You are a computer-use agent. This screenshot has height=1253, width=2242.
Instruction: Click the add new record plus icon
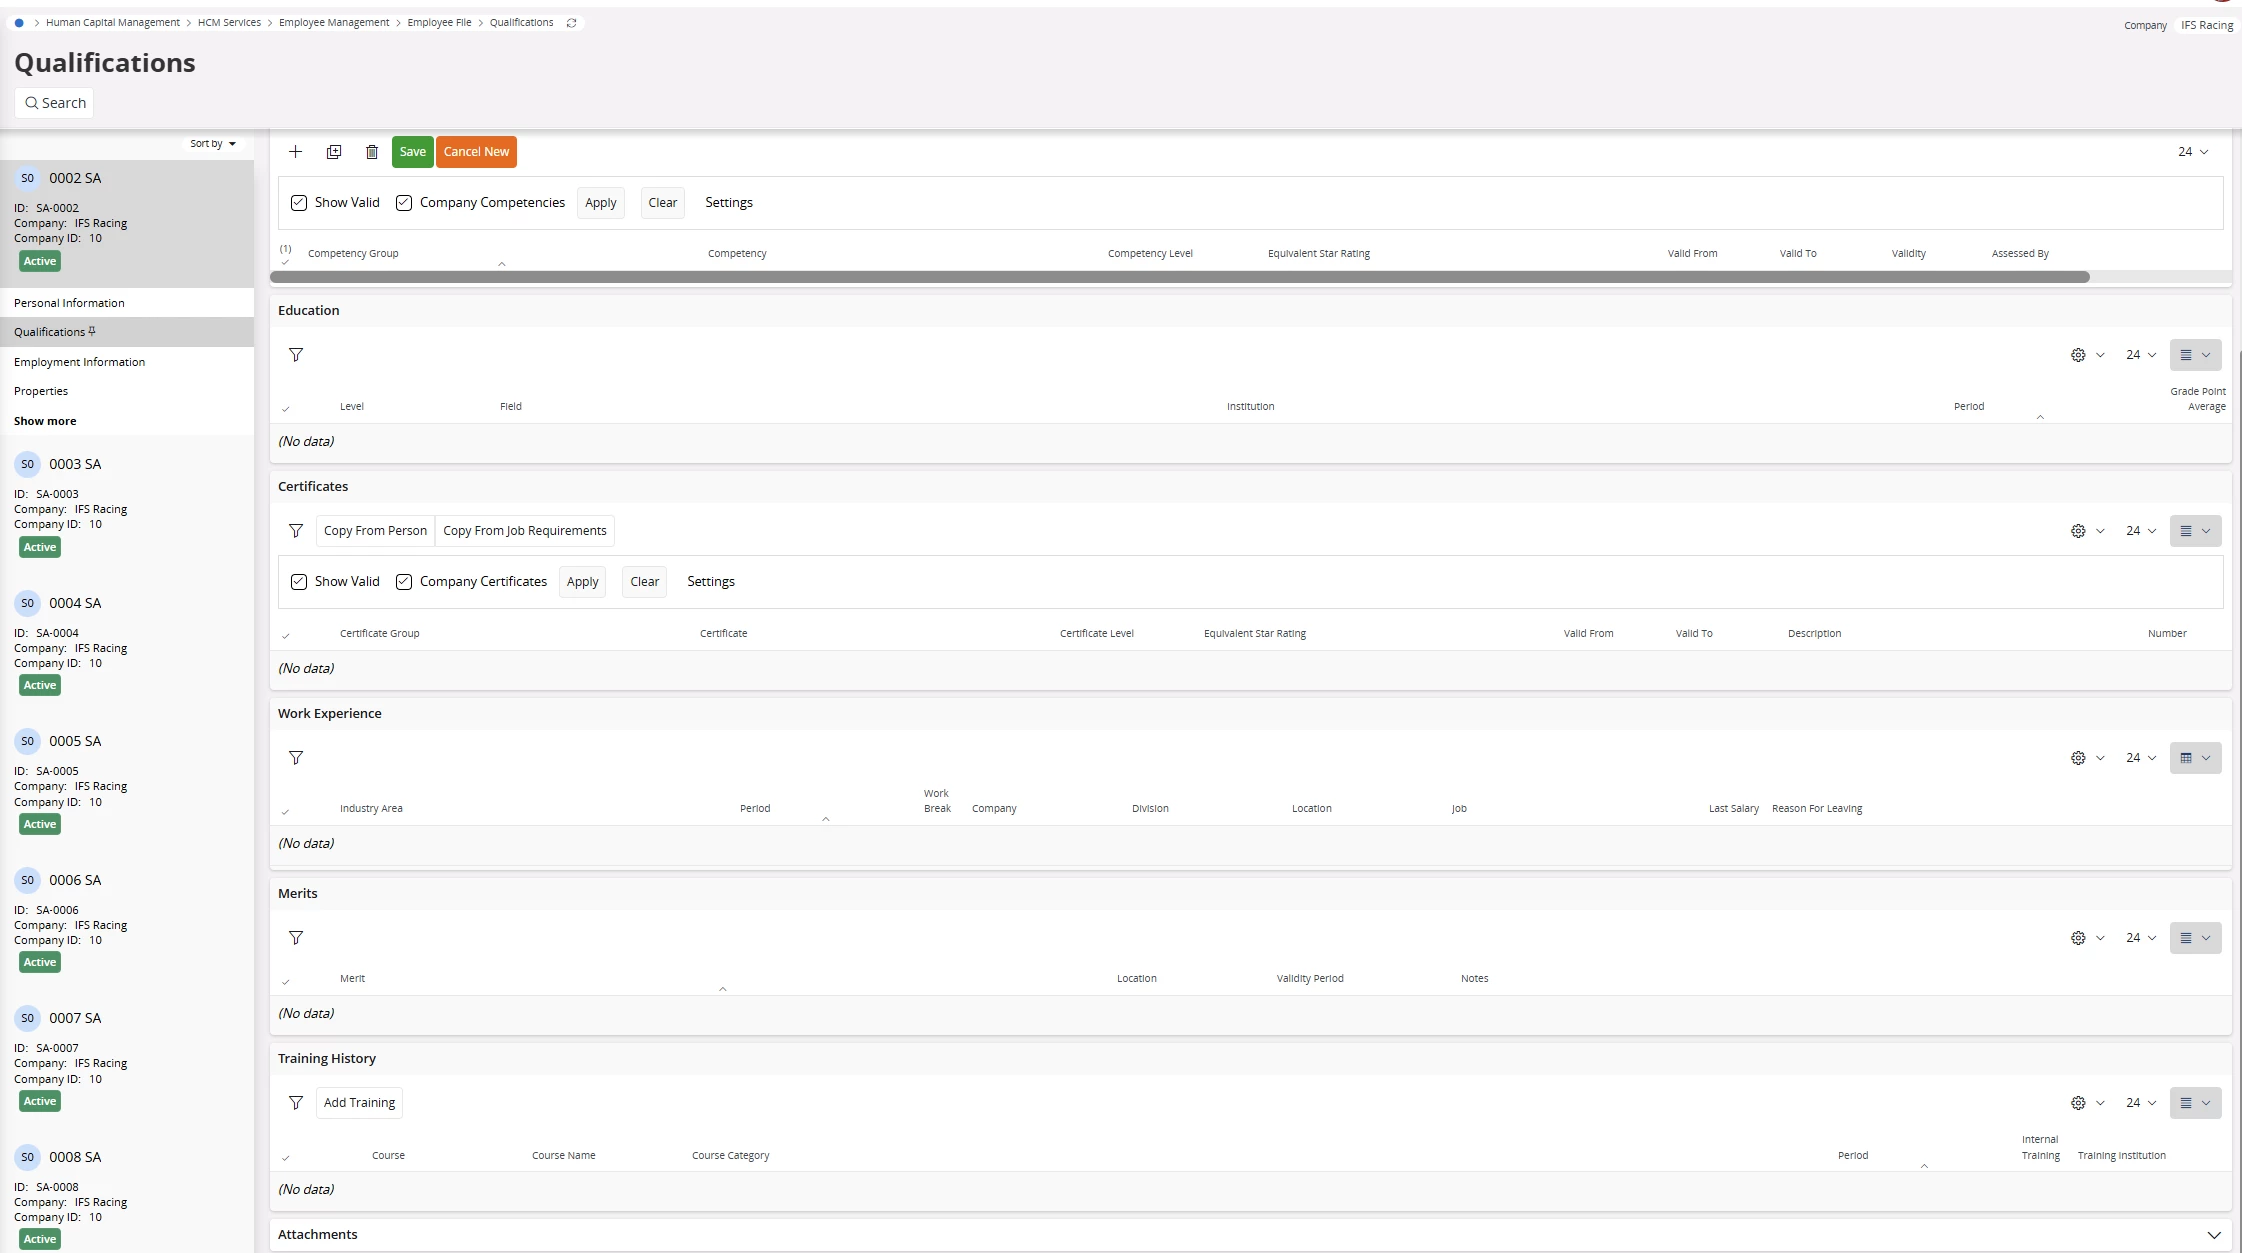(295, 152)
